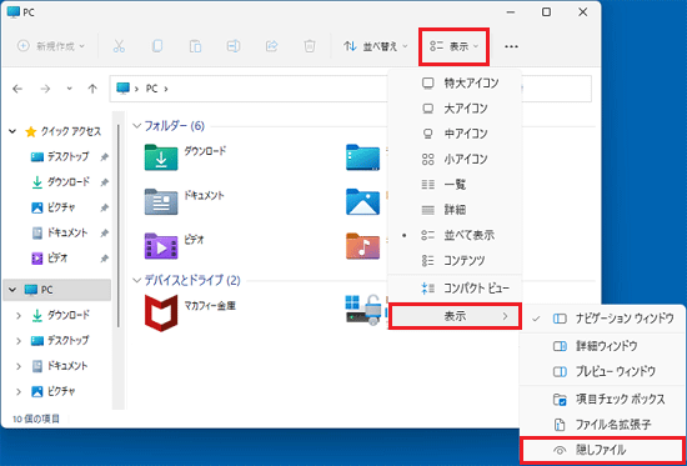Click the Copy icon in toolbar
The width and height of the screenshot is (687, 466).
tap(157, 46)
